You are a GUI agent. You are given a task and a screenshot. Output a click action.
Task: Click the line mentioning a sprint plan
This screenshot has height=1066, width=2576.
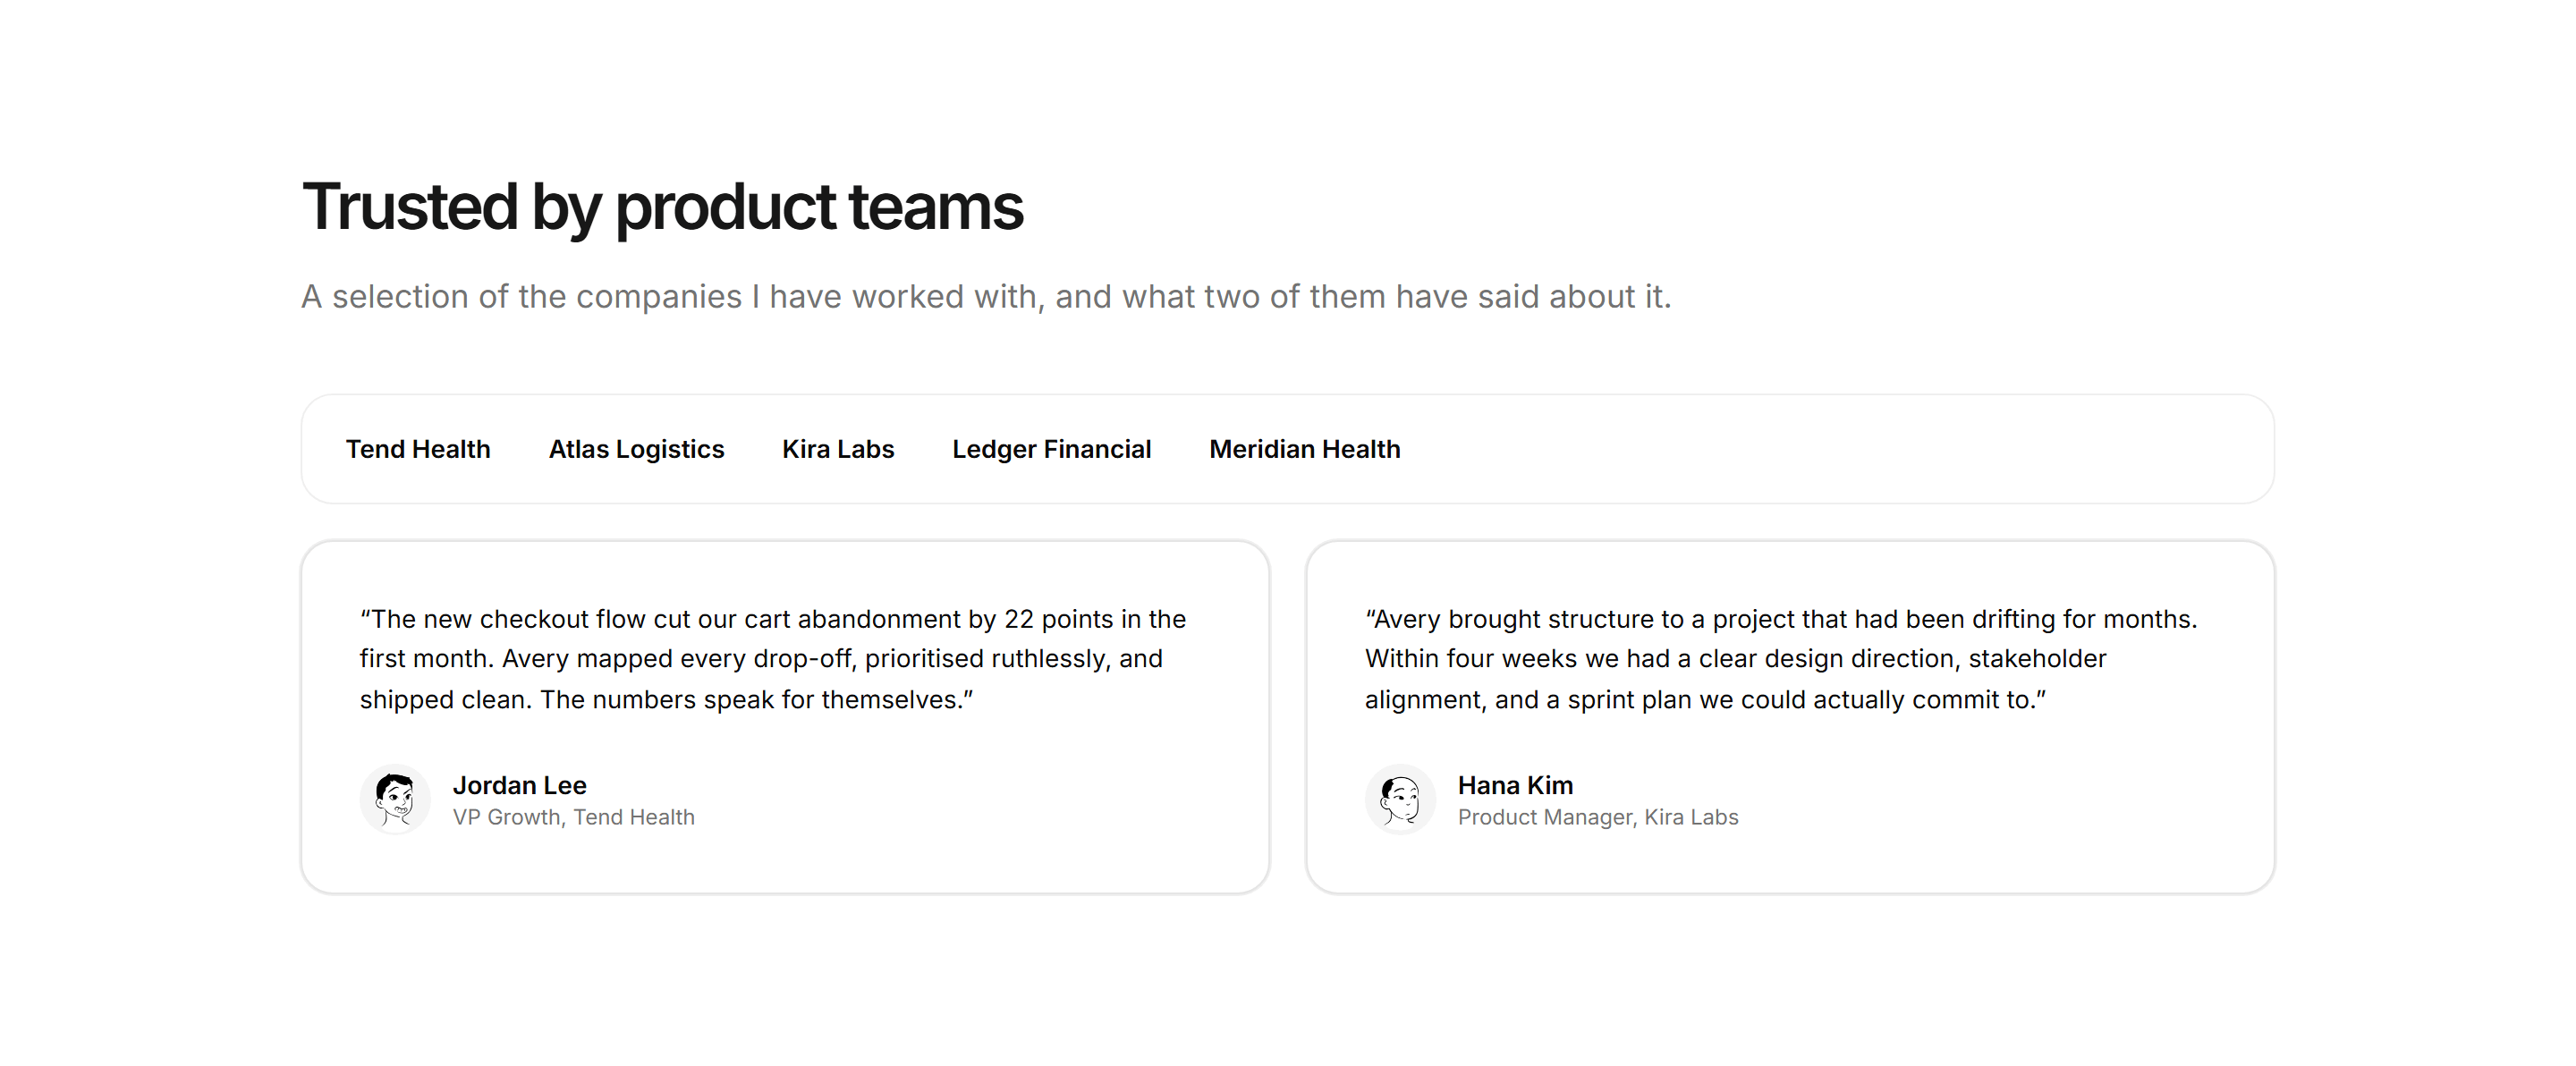click(x=1705, y=700)
